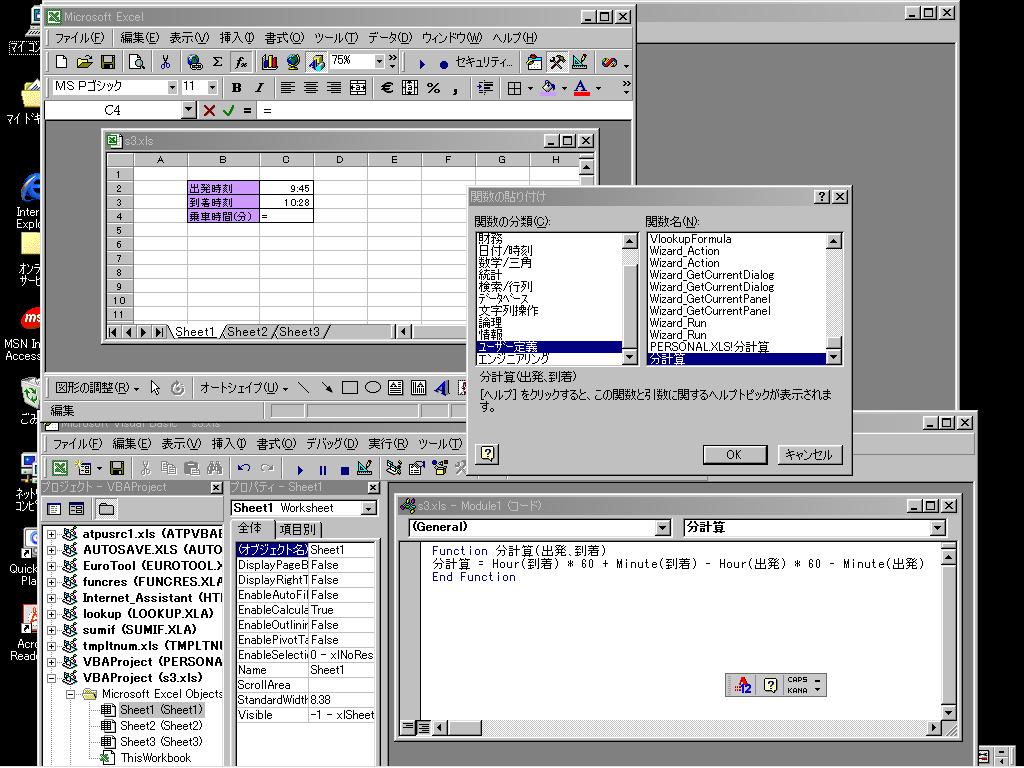
Task: Apply the red font color swatch
Action: [x=581, y=88]
